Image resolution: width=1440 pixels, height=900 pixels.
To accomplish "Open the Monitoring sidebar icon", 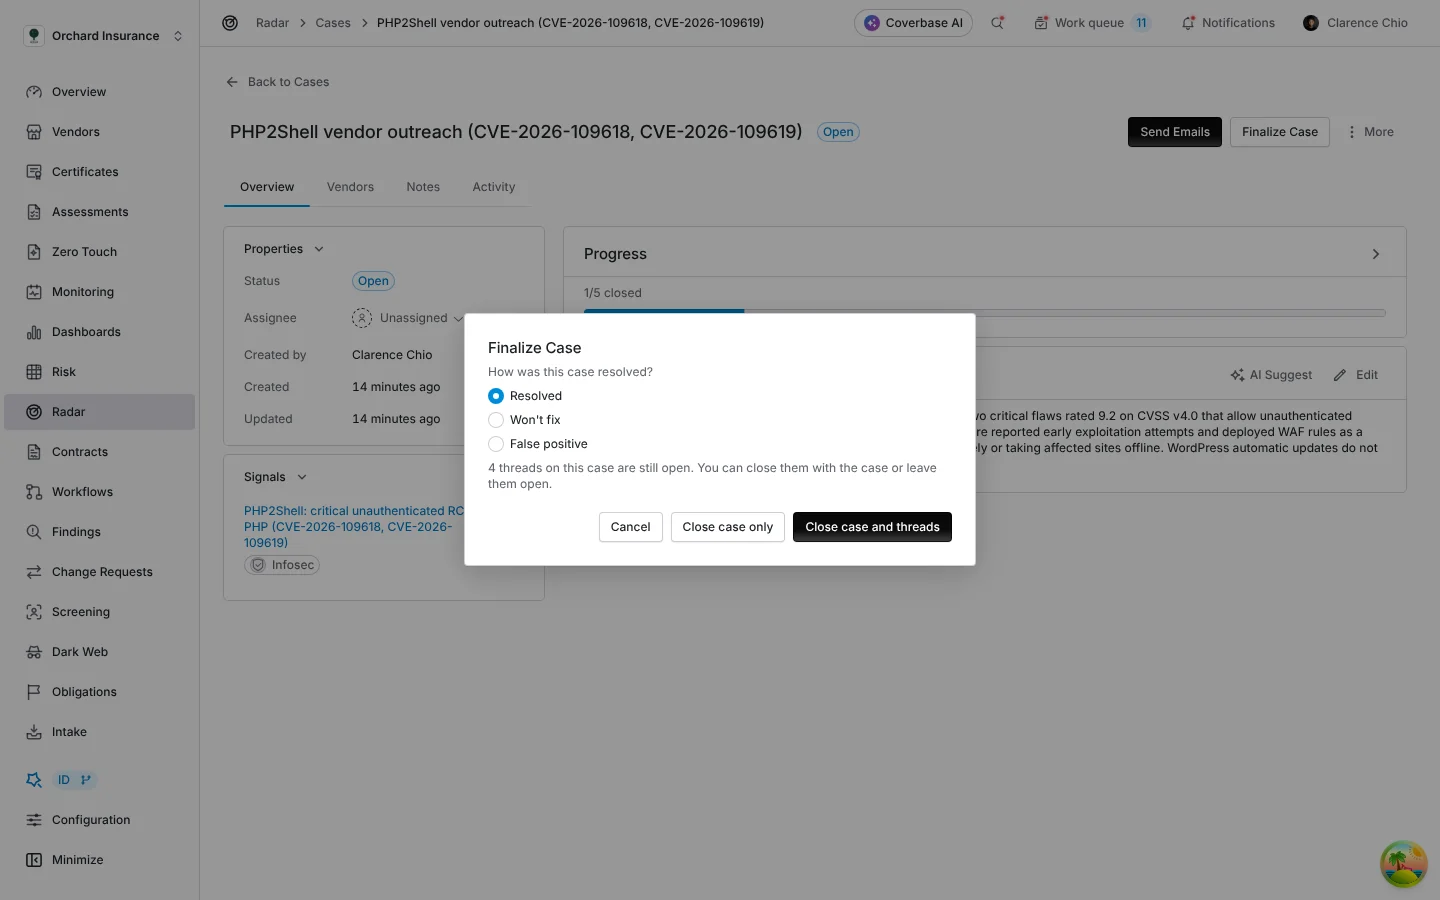I will (34, 292).
